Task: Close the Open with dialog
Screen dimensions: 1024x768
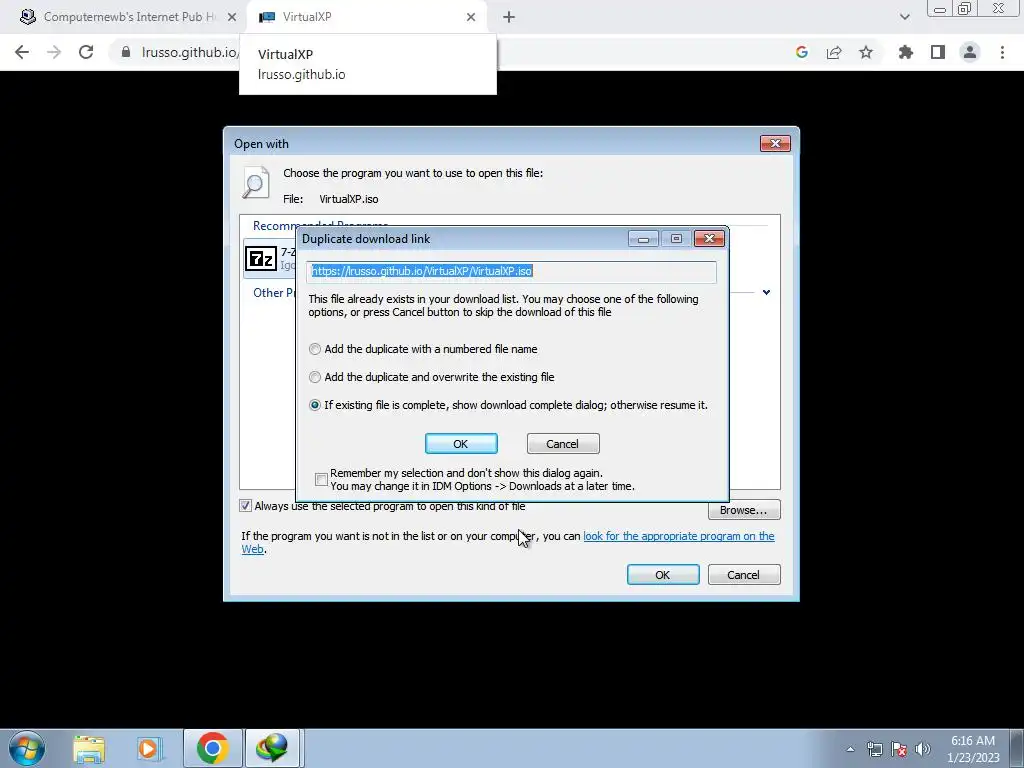Action: pyautogui.click(x=775, y=143)
